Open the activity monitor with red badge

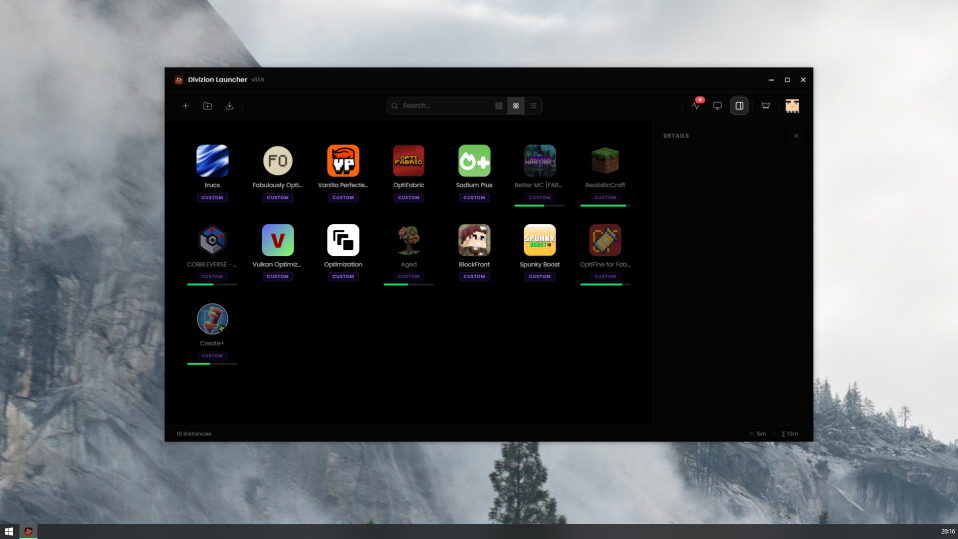[x=695, y=106]
